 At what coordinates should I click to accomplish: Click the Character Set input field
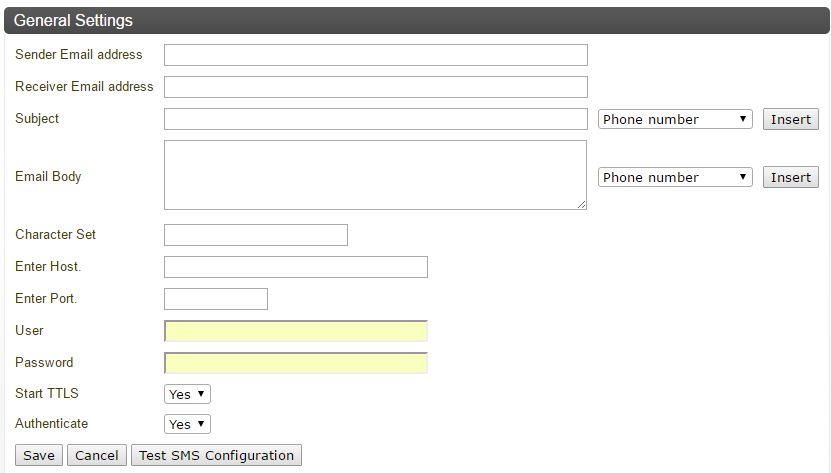(x=256, y=235)
